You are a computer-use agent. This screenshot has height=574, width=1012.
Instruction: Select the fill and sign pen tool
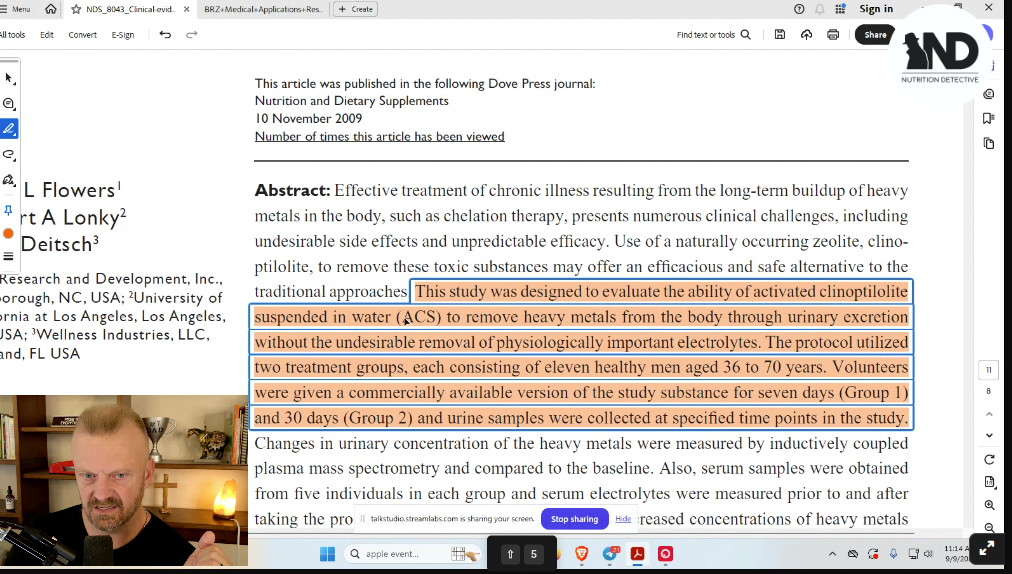pyautogui.click(x=9, y=179)
